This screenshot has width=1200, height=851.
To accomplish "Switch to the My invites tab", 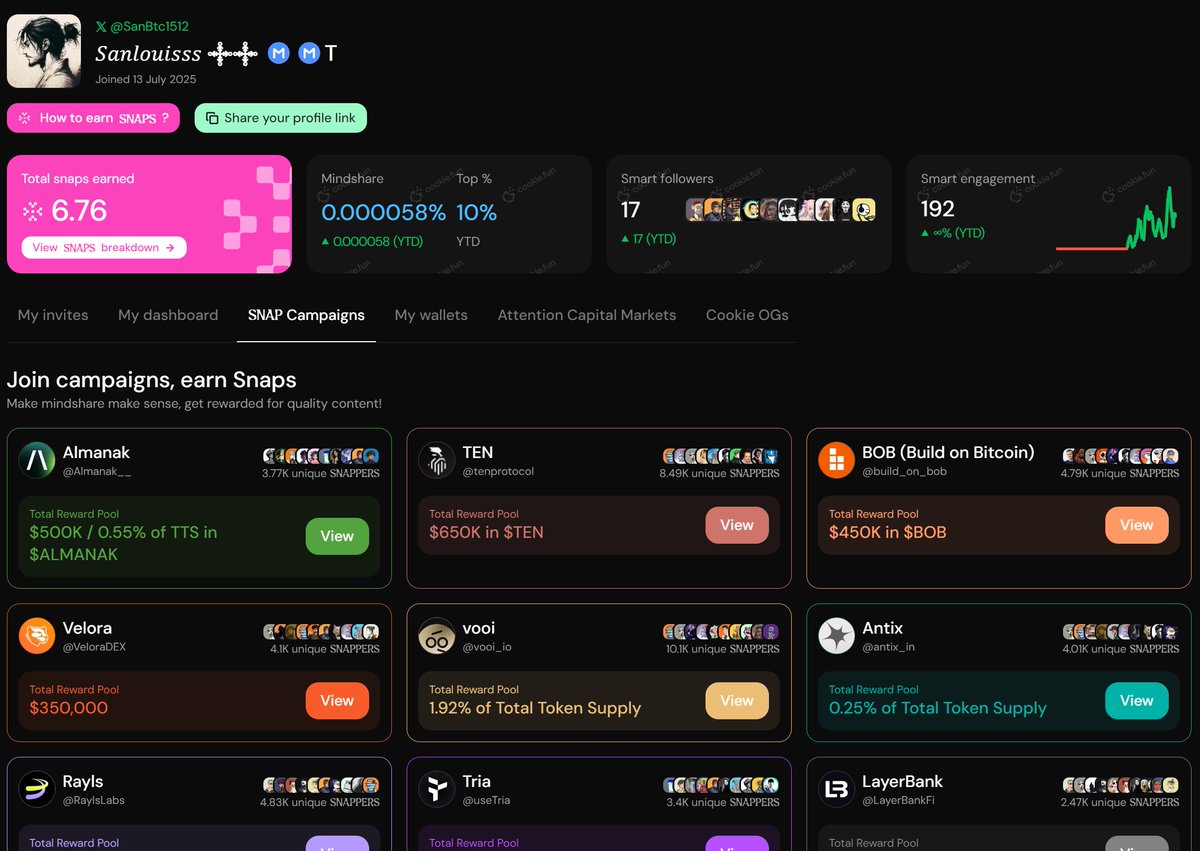I will tap(53, 315).
